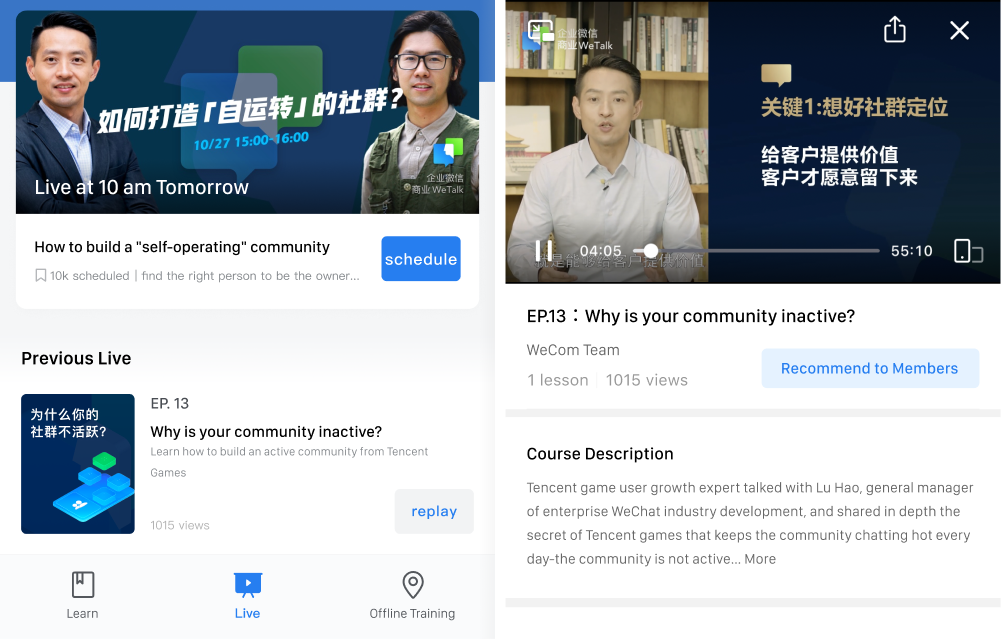
Task: Go to Offline Training tab
Action: point(412,595)
